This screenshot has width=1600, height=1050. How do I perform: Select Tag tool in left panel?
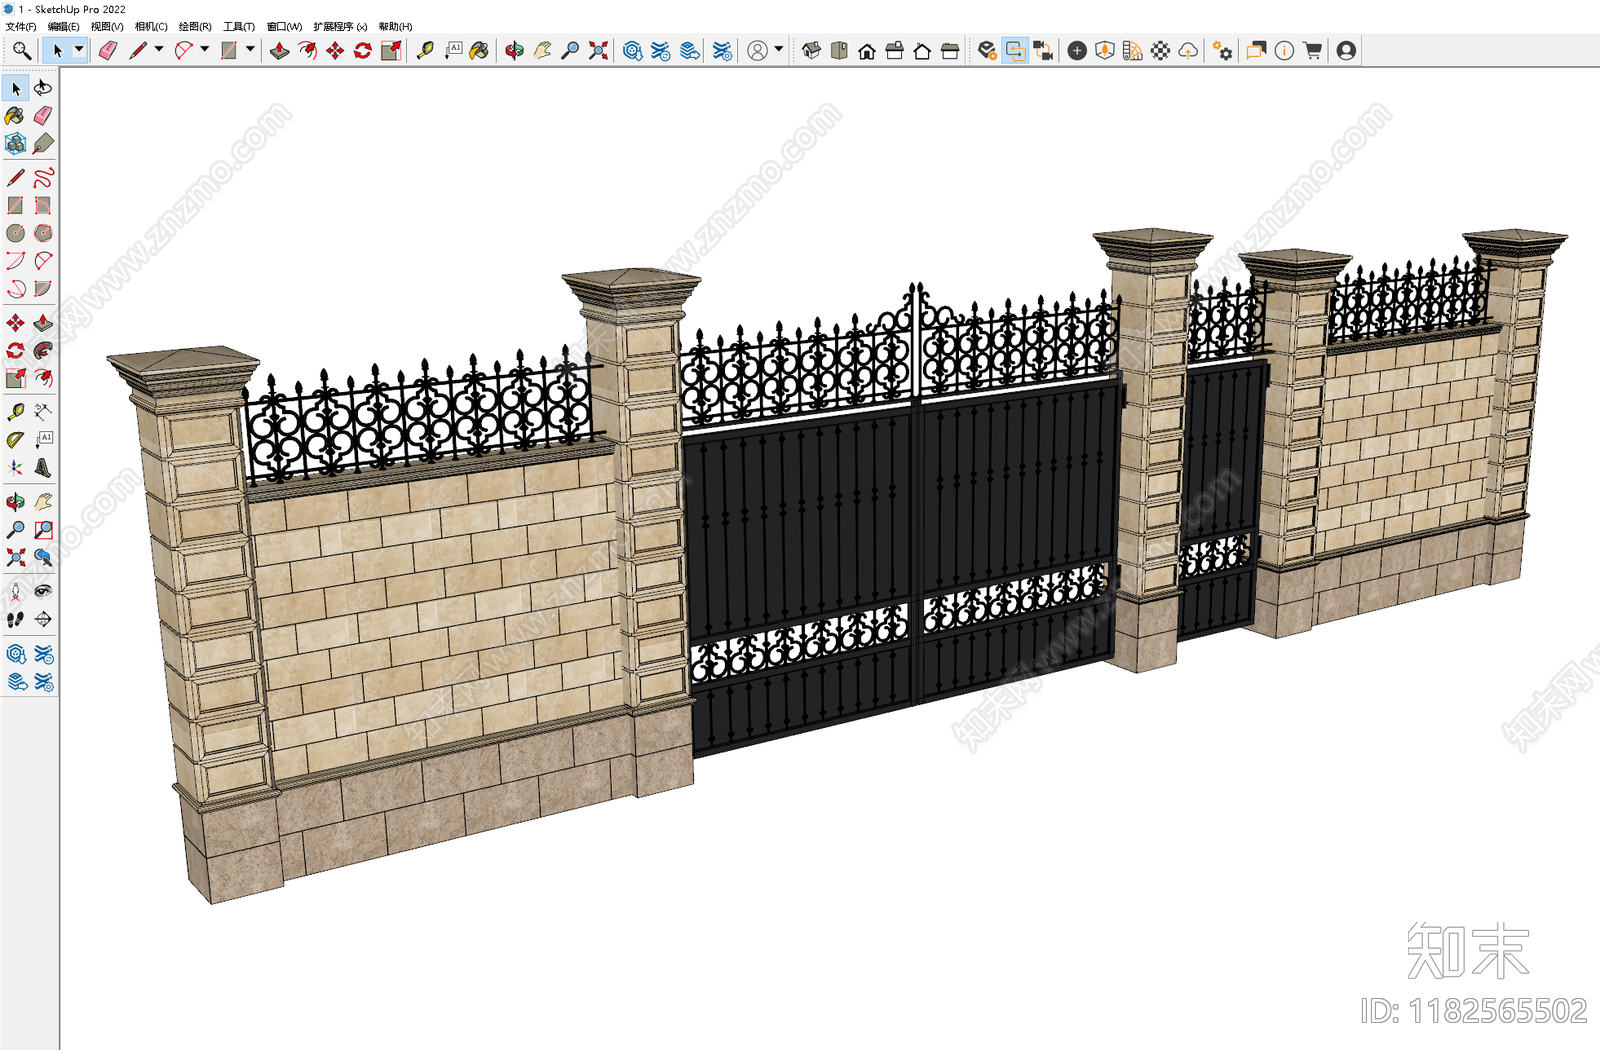(43, 144)
